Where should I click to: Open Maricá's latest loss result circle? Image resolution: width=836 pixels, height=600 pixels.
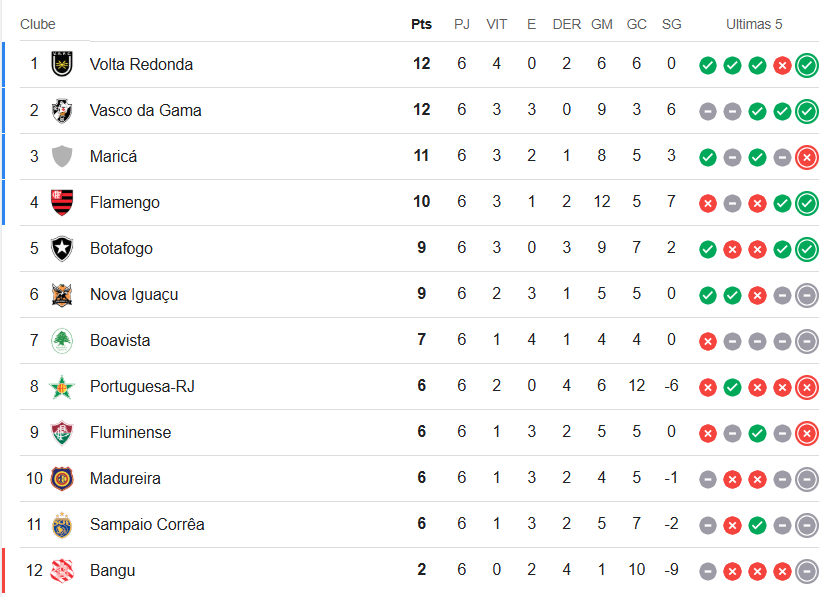(807, 158)
